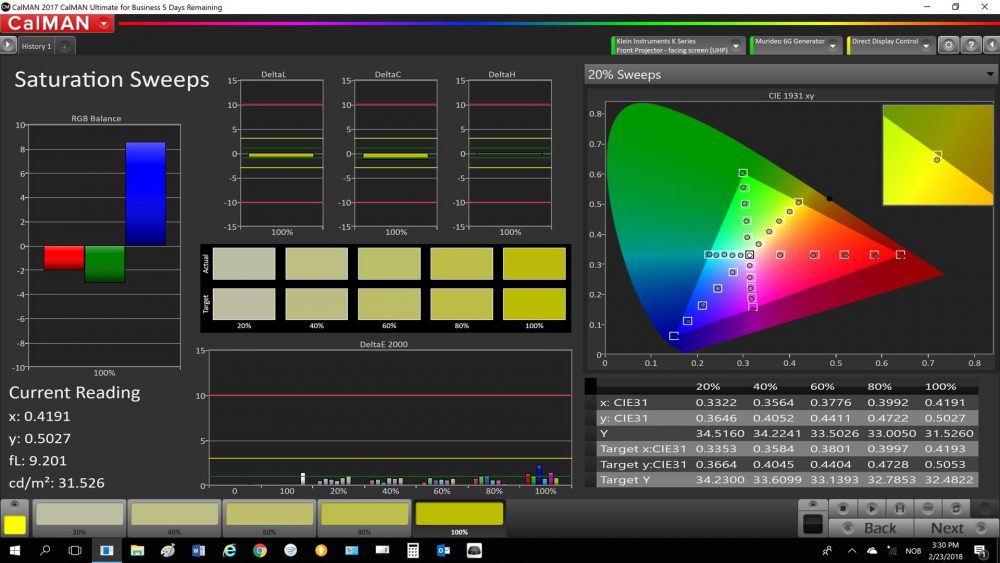Click the yellow gamut zoom inset
This screenshot has width=1000, height=563.
(x=938, y=155)
